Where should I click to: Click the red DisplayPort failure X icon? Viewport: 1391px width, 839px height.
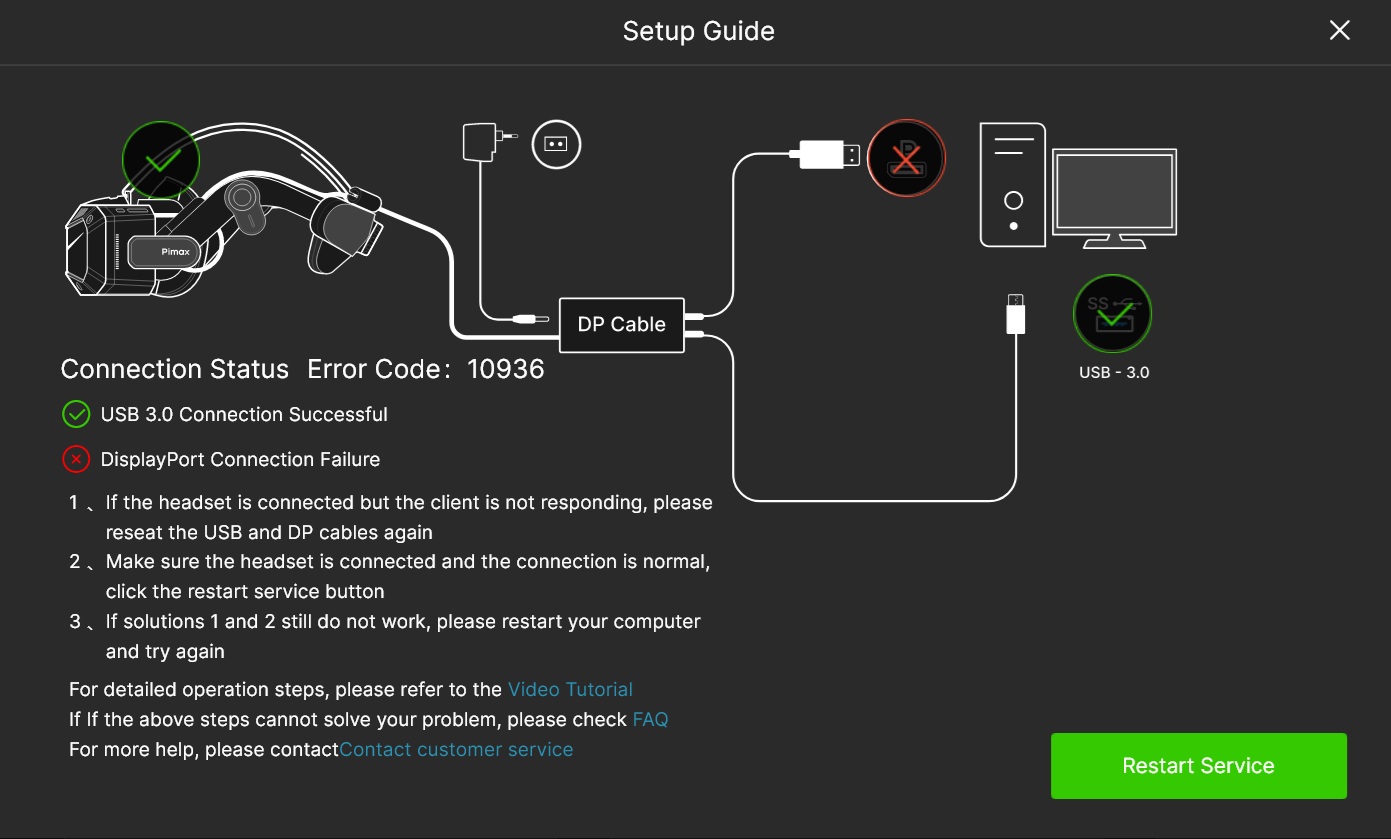(x=76, y=460)
